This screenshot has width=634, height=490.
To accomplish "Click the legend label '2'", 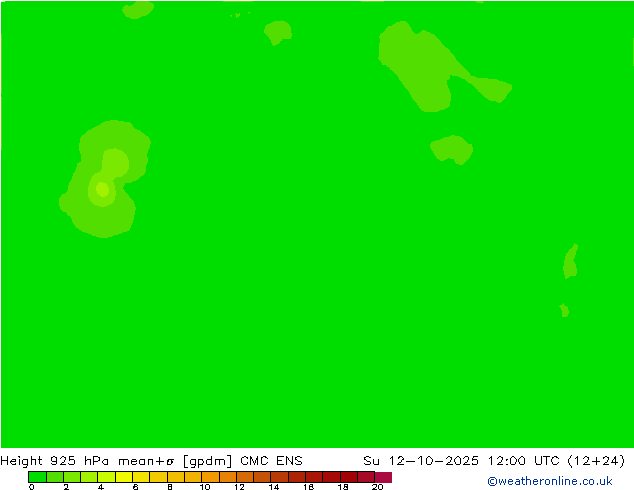I will coord(66,487).
